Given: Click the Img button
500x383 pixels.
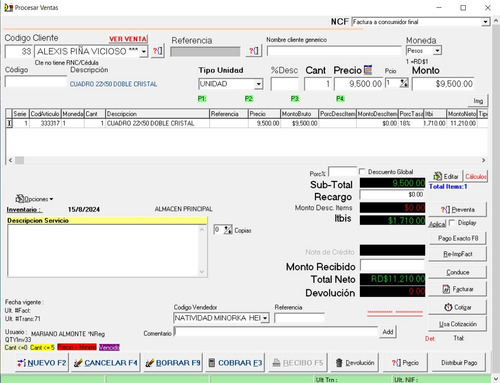Looking at the screenshot, I should [478, 101].
